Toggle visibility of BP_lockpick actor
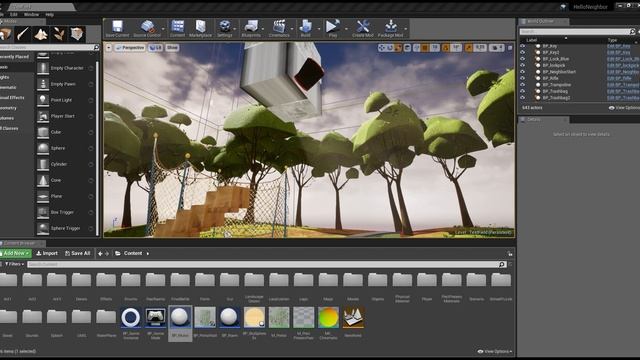Screen dimensions: 640x360 [522, 65]
